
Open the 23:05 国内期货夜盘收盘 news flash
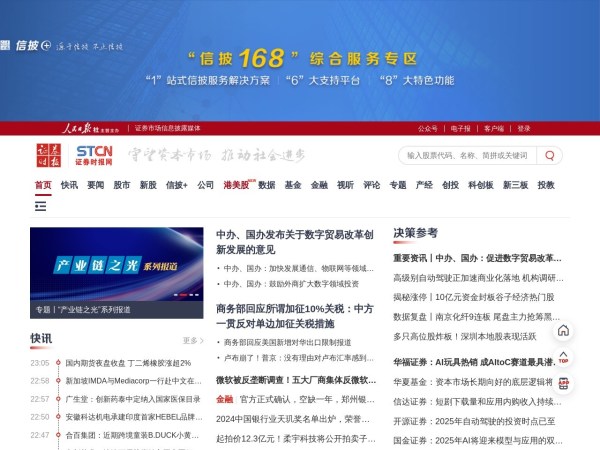click(128, 363)
